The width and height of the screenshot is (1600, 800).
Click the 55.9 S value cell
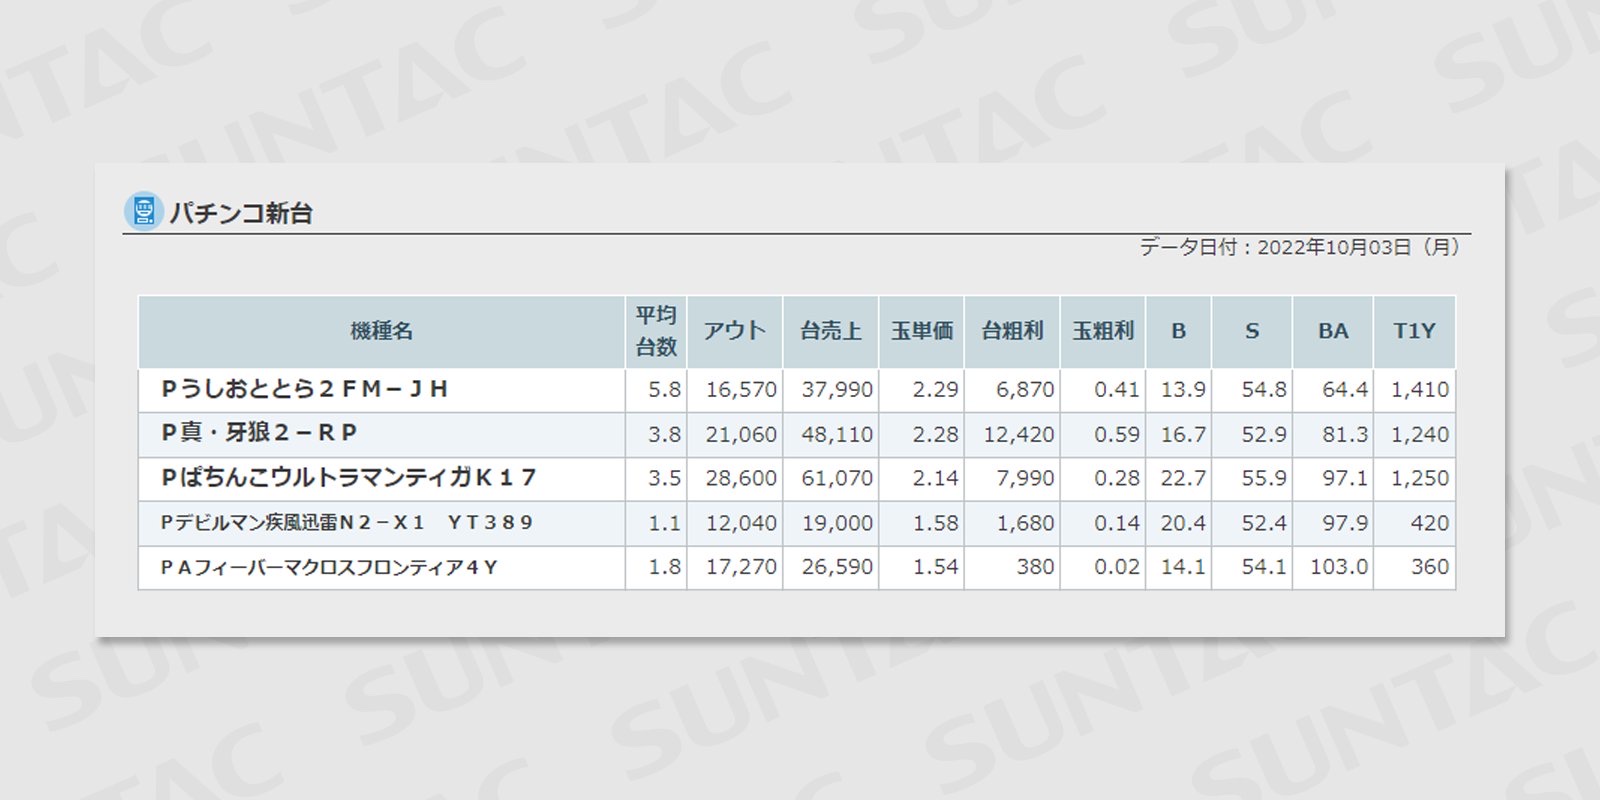pos(1252,479)
